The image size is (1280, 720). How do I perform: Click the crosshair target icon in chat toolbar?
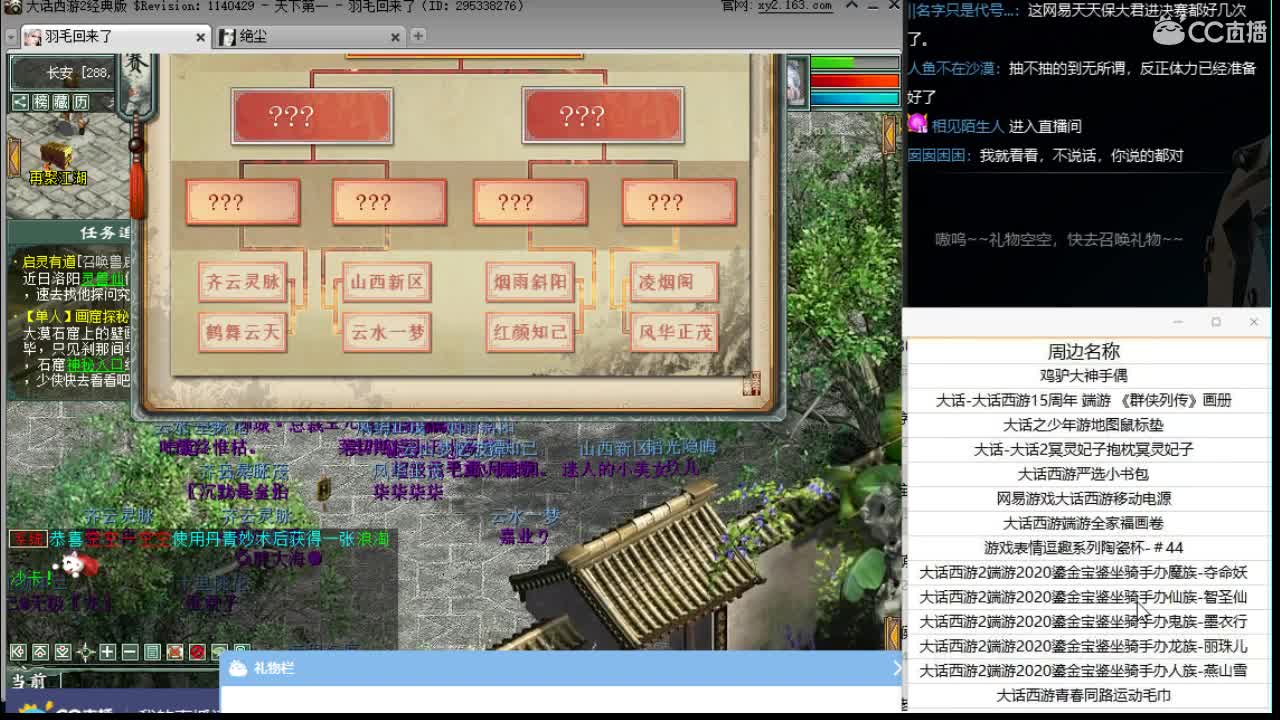coord(85,652)
